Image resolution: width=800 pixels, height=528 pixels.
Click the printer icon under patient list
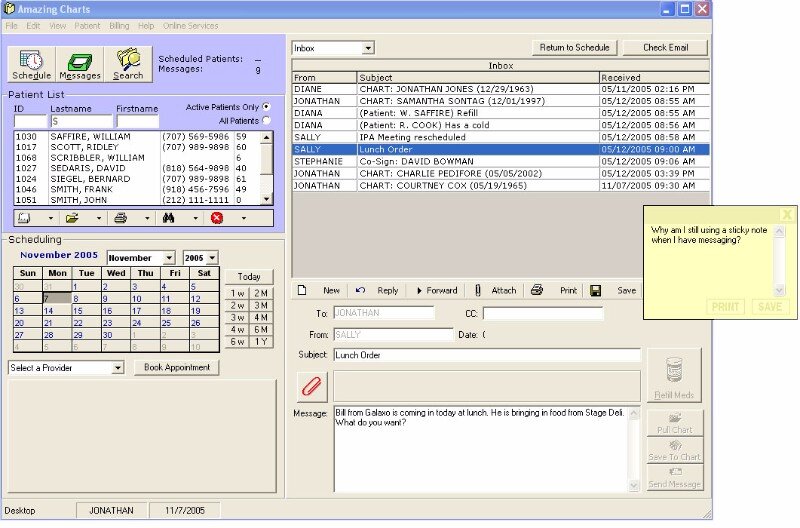pos(120,217)
